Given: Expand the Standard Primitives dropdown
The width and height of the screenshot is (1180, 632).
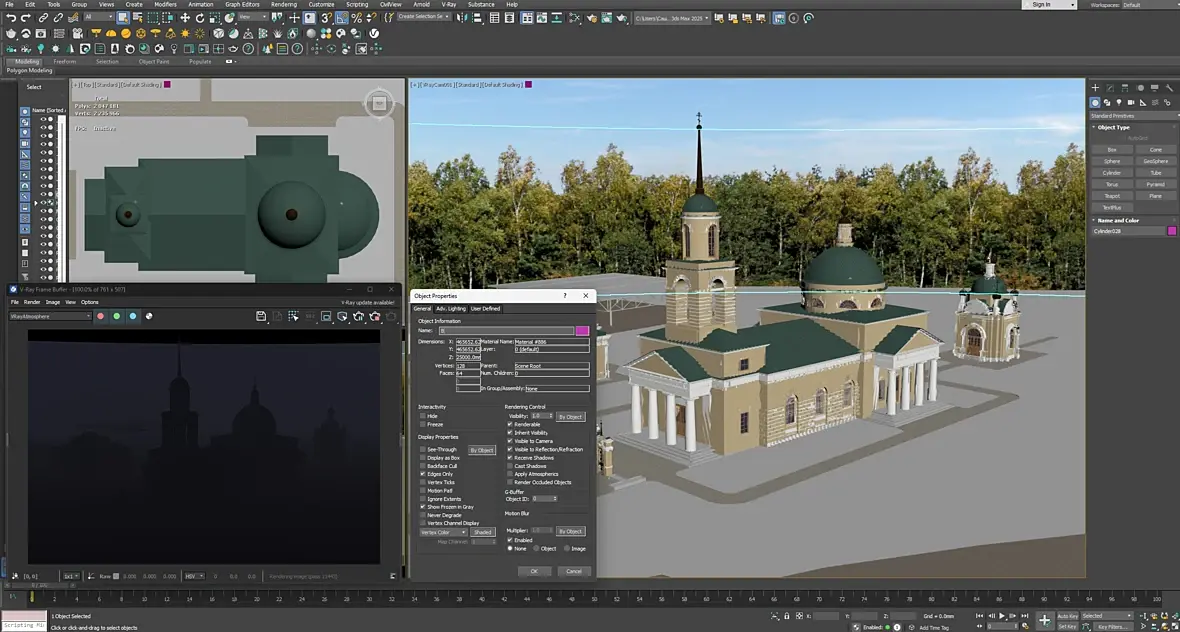Looking at the screenshot, I should [1132, 116].
